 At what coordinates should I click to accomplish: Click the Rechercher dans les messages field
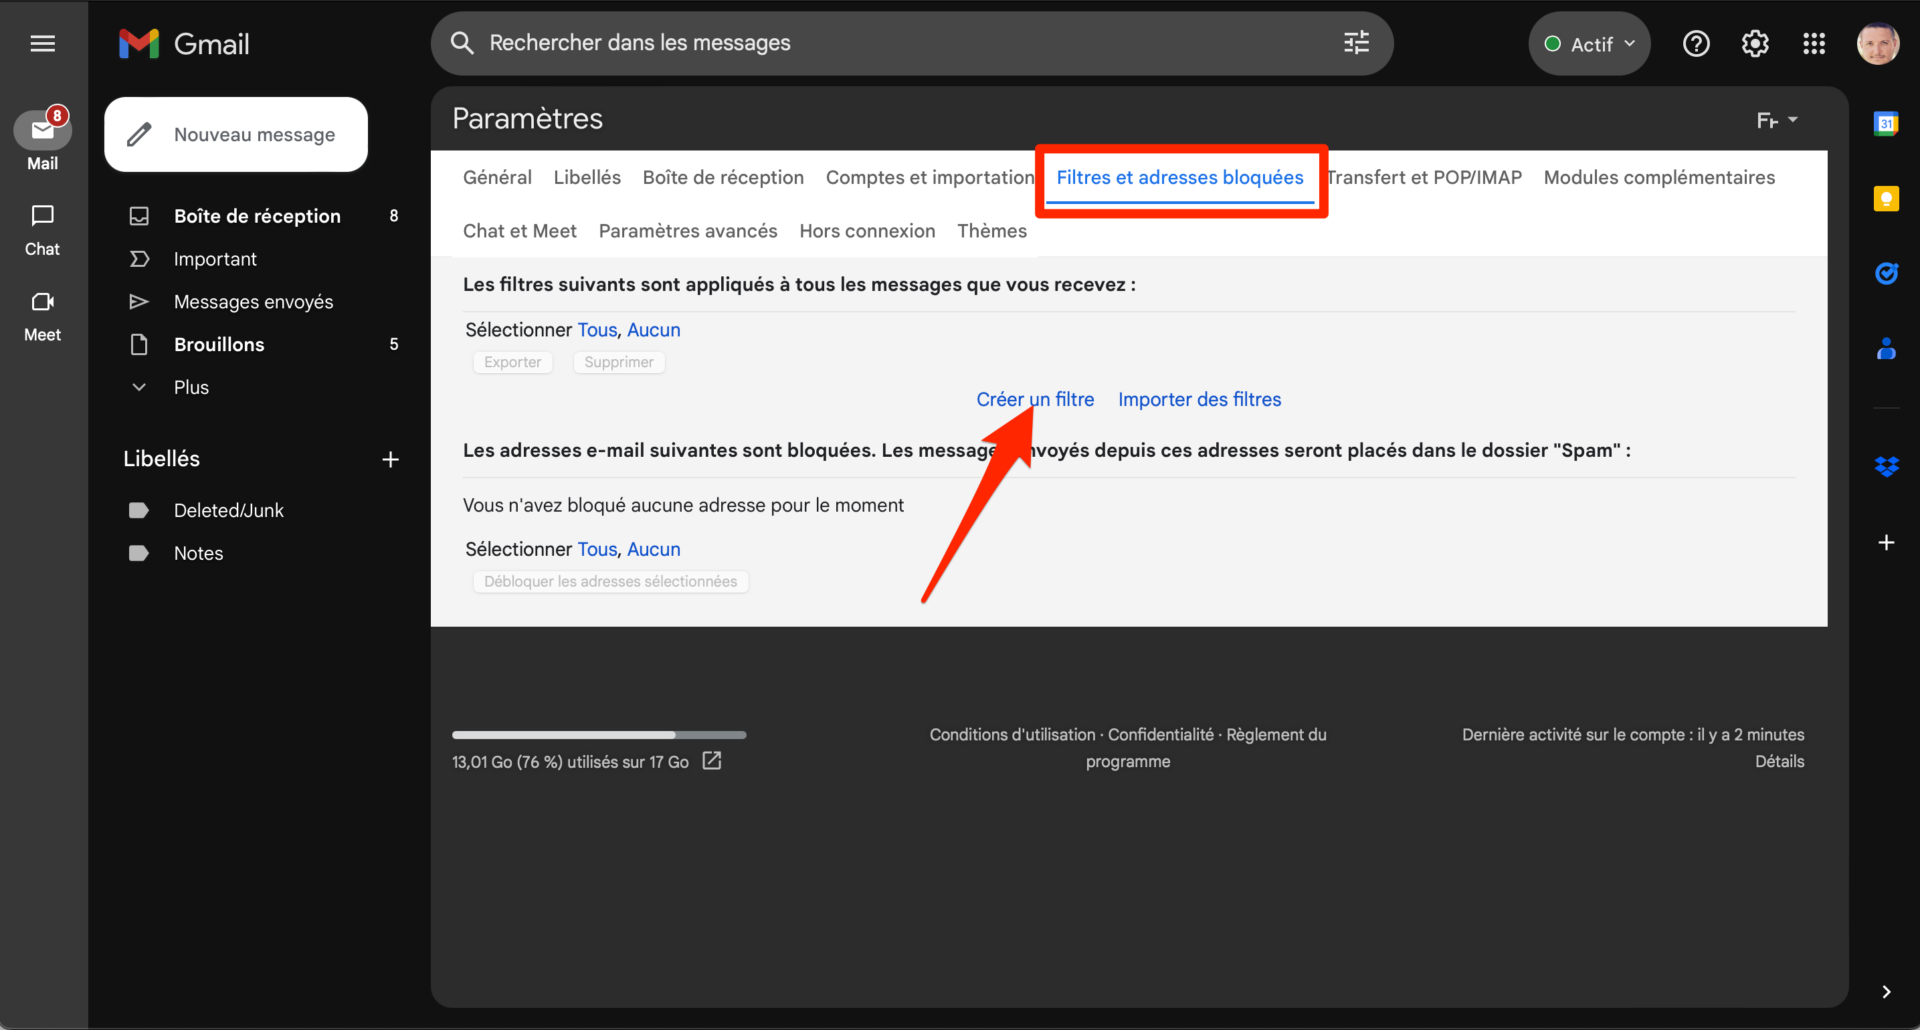click(900, 43)
